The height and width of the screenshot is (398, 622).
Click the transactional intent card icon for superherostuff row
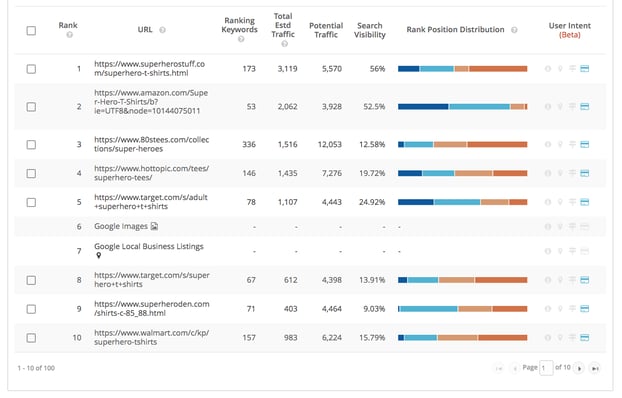point(584,69)
